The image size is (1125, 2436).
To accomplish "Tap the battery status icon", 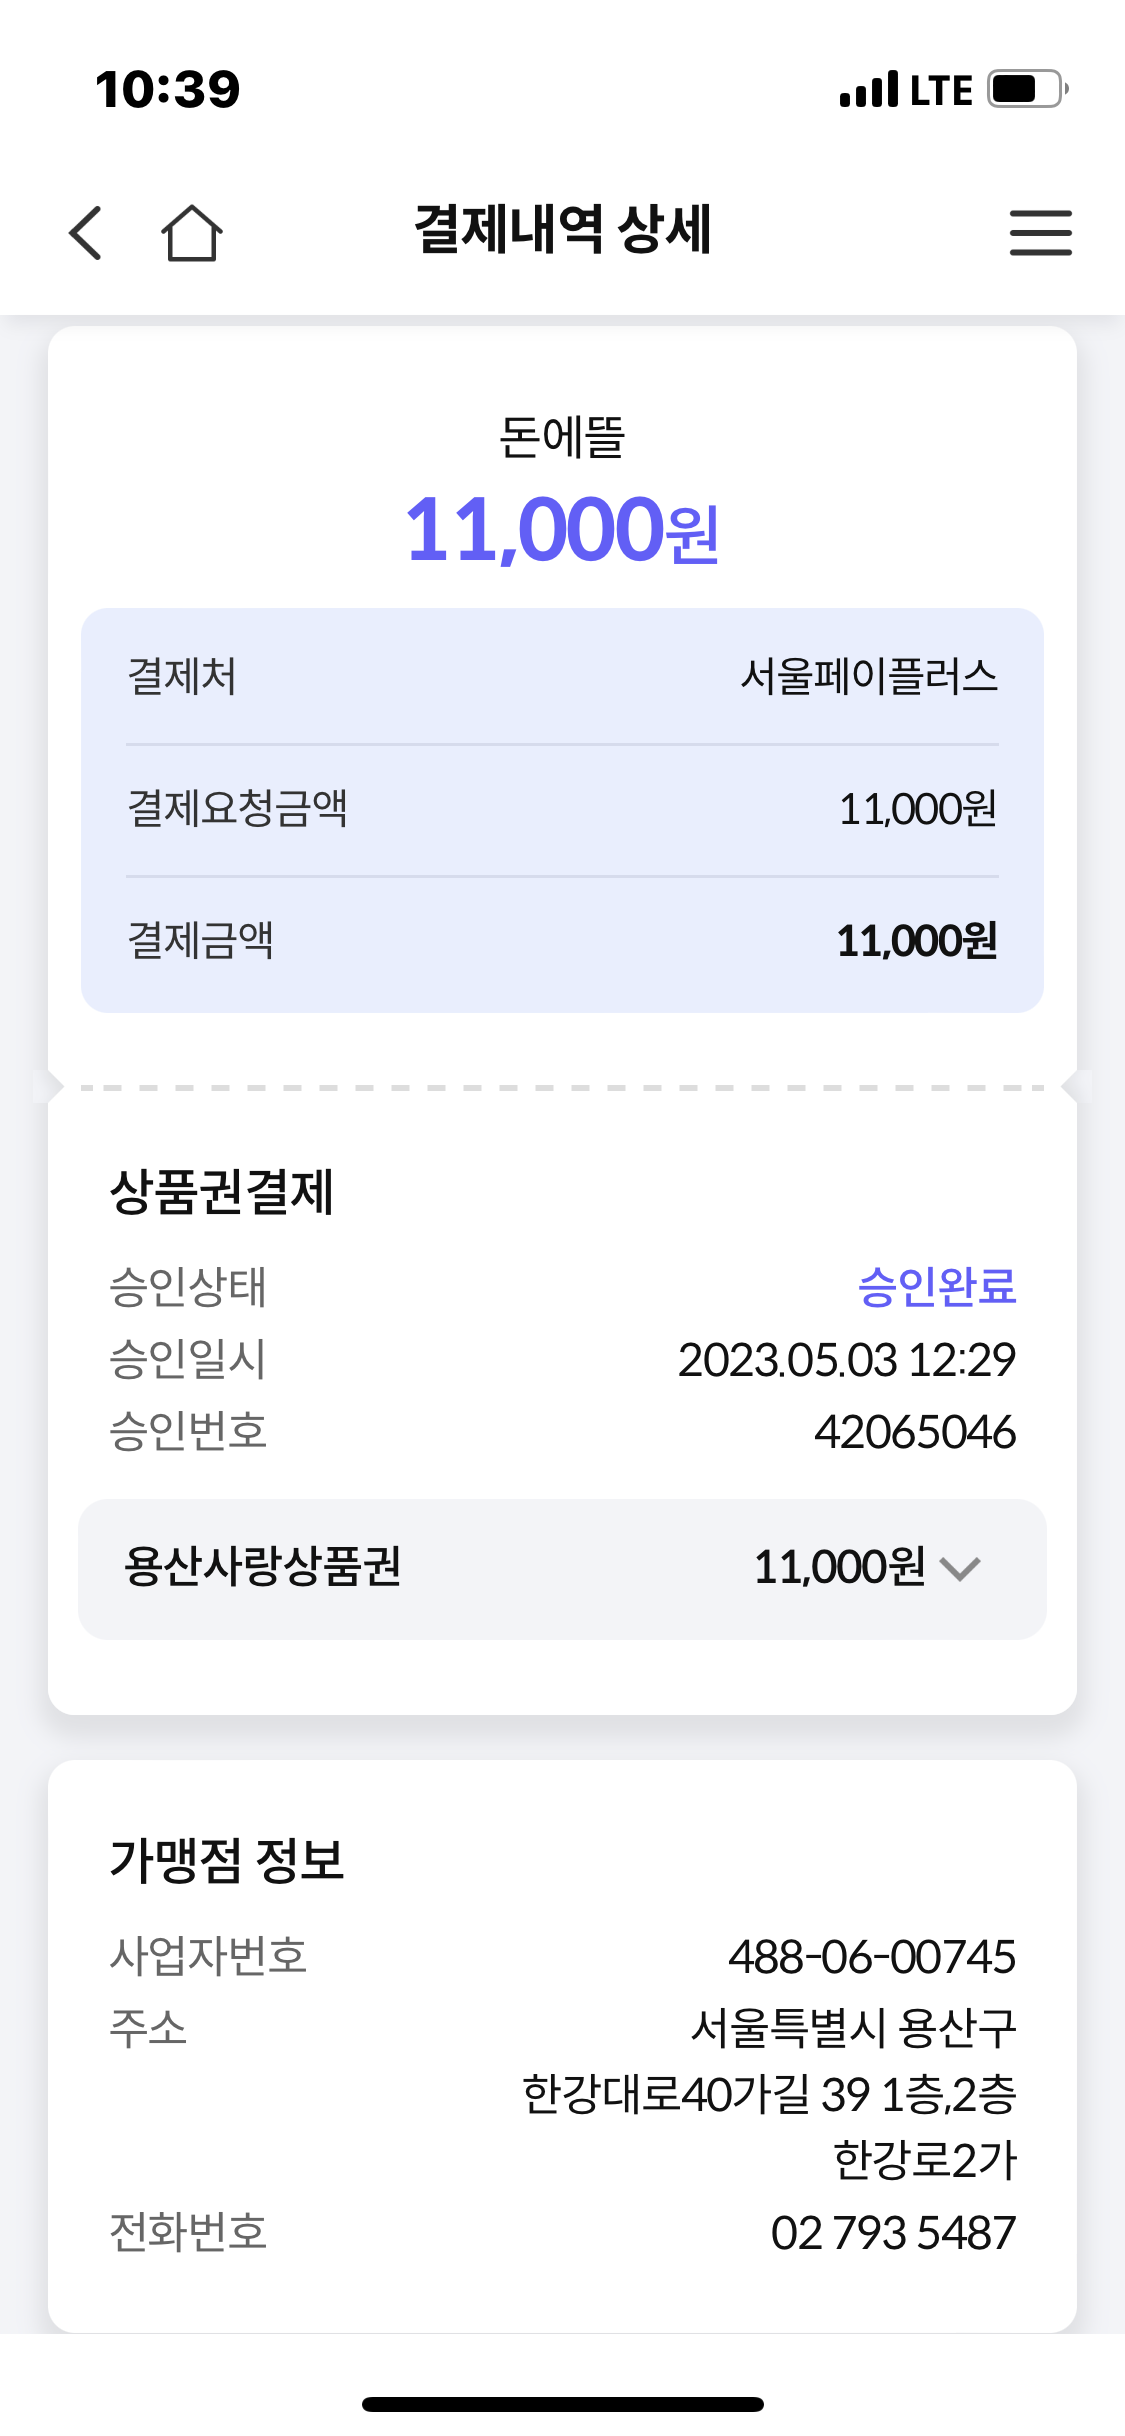I will 1027,90.
